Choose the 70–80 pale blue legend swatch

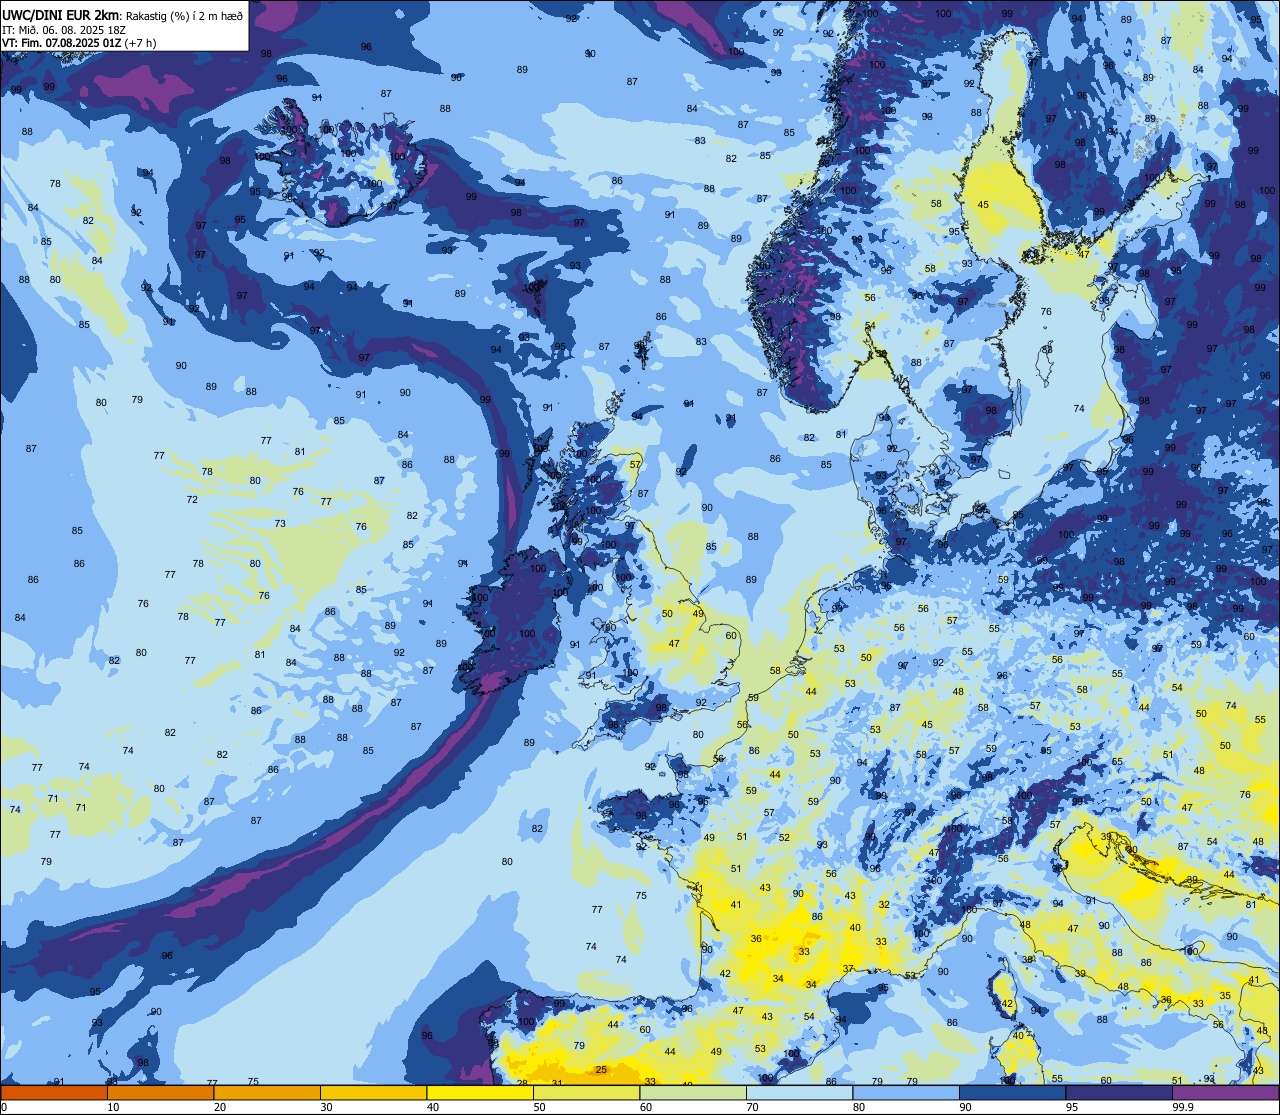click(x=799, y=1092)
